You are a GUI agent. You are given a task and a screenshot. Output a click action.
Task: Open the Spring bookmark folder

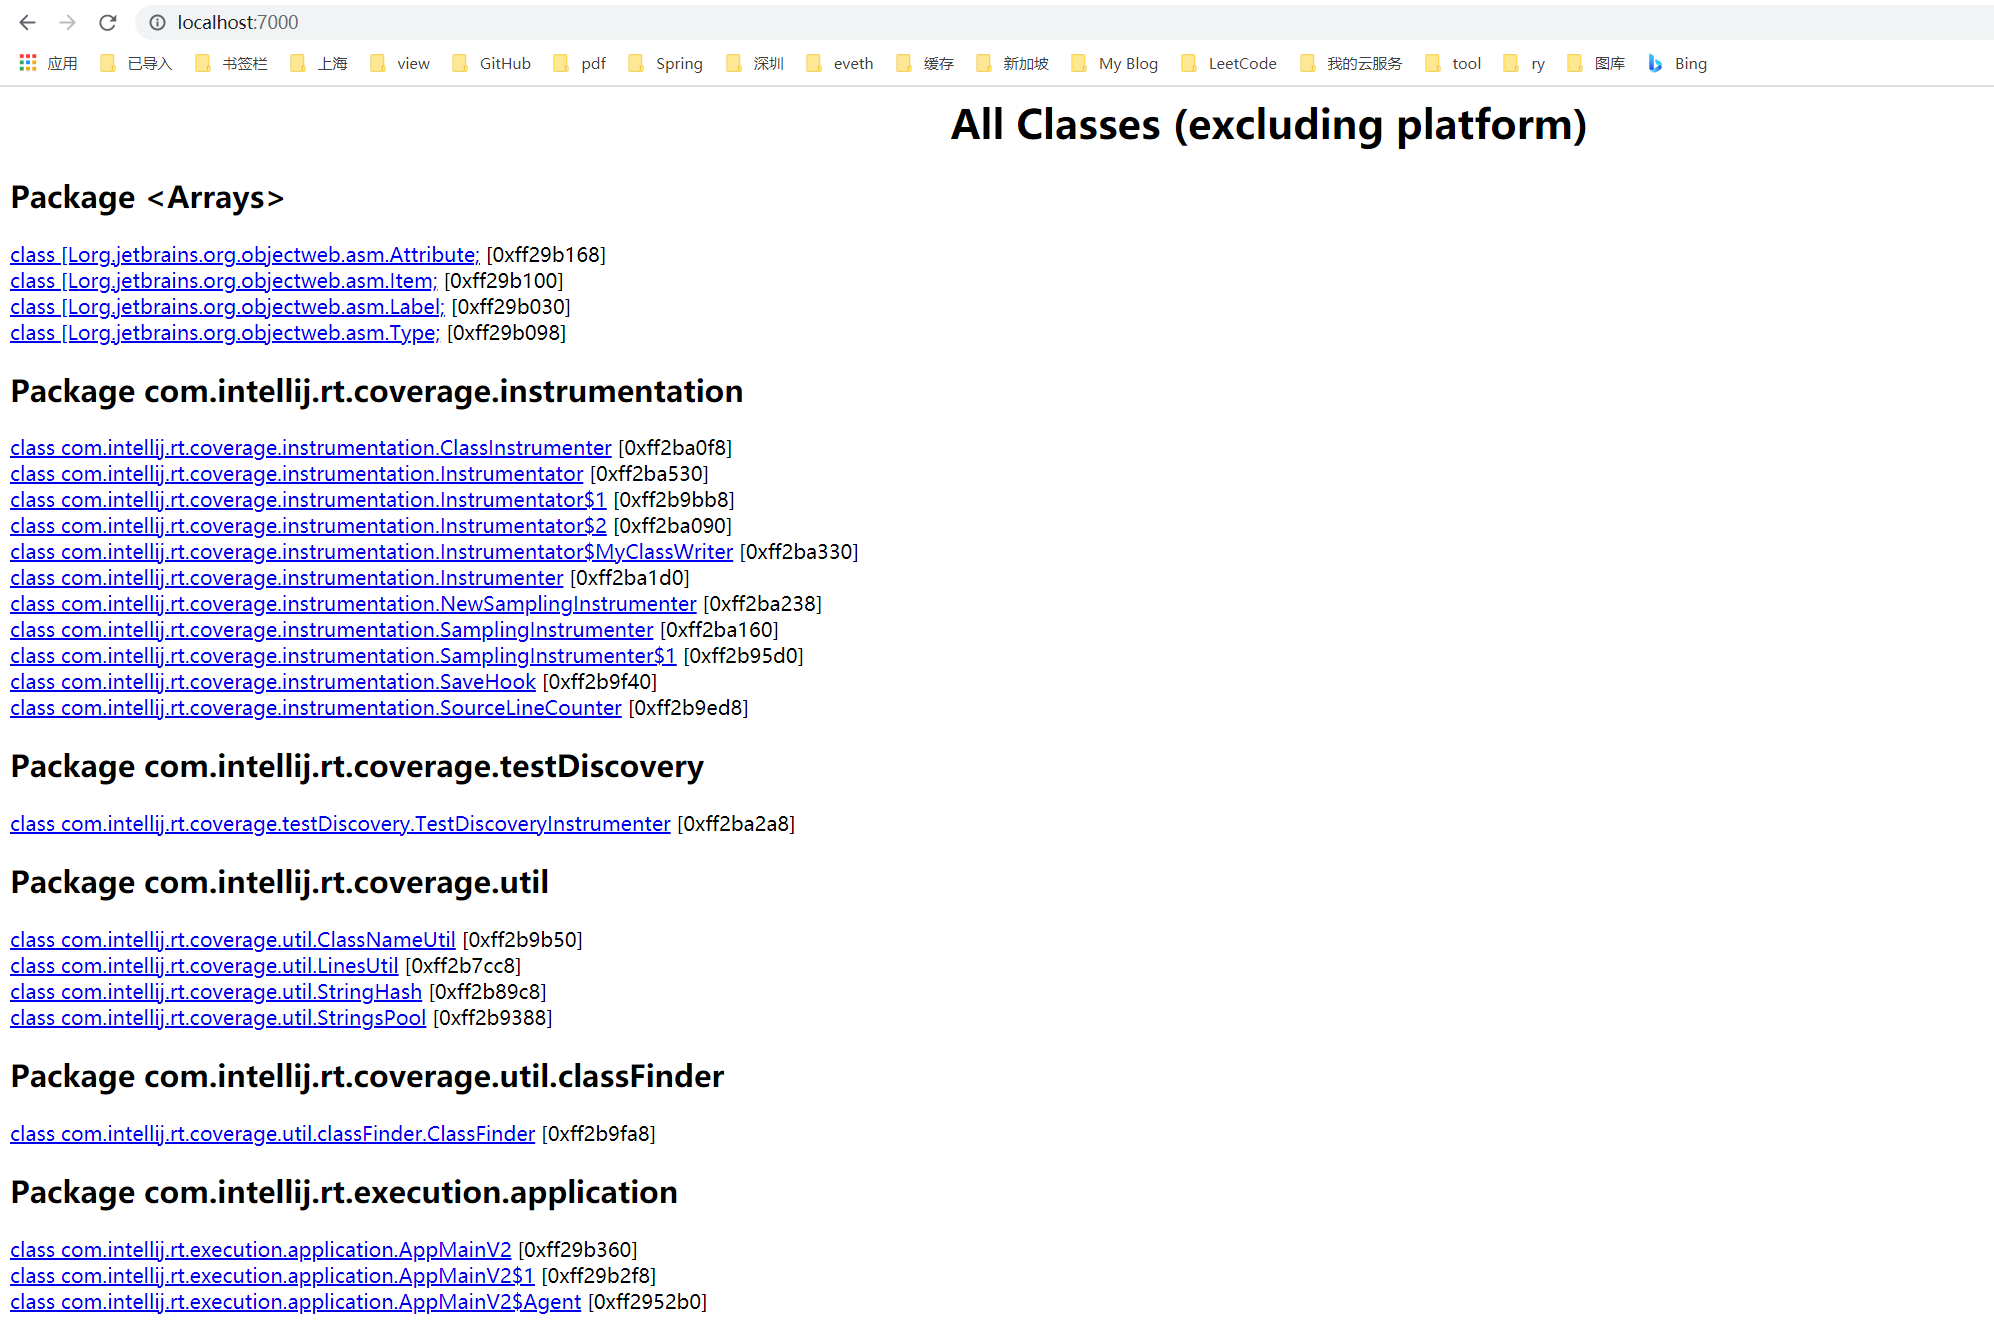coord(665,63)
